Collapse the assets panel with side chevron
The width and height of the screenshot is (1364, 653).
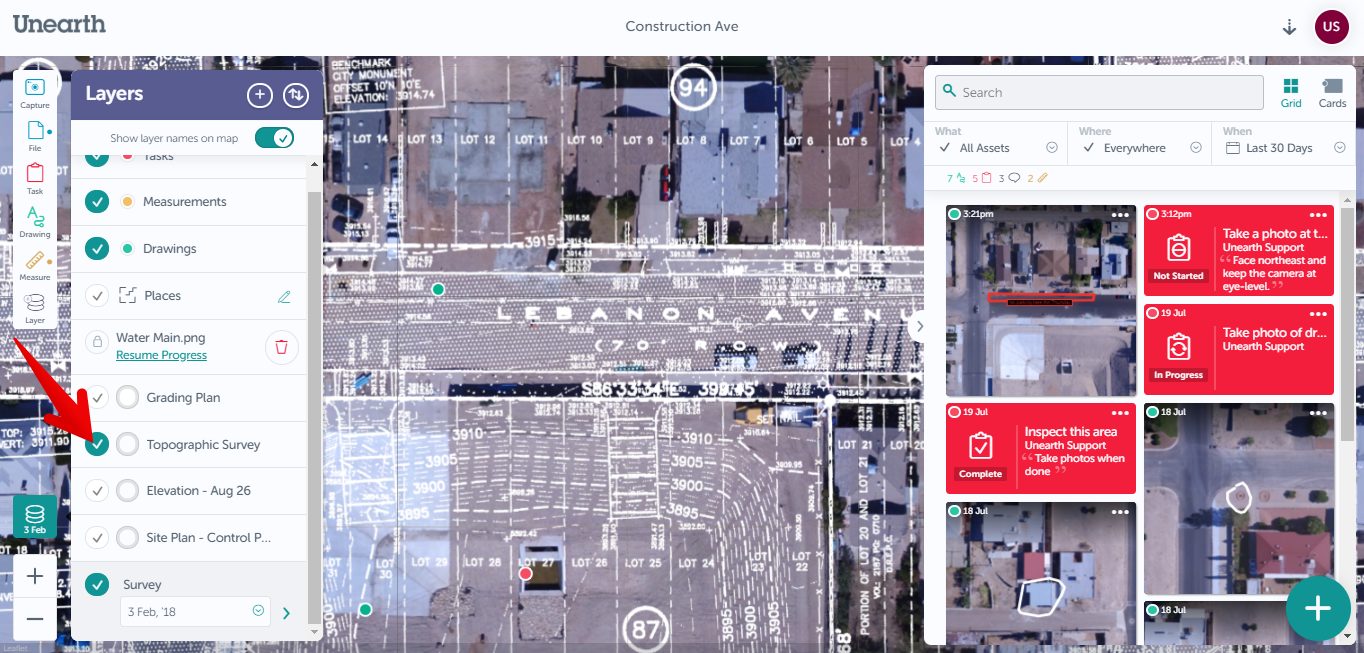(x=920, y=326)
